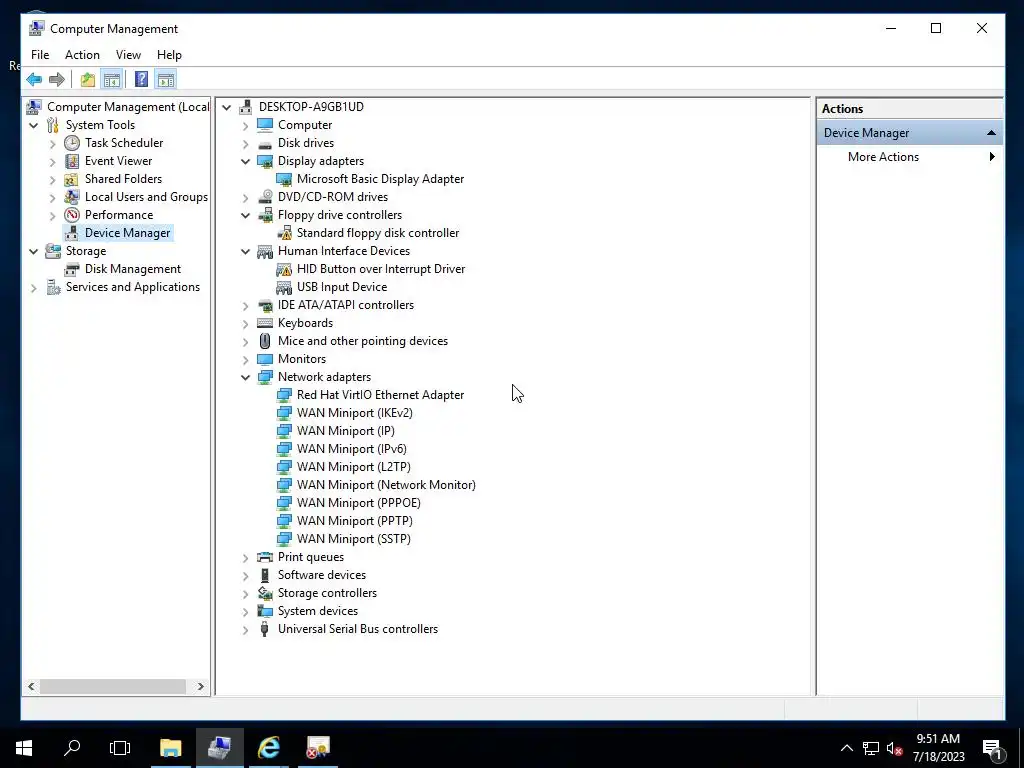Collapse the Display adapters node
The image size is (1024, 768).
pyautogui.click(x=246, y=161)
